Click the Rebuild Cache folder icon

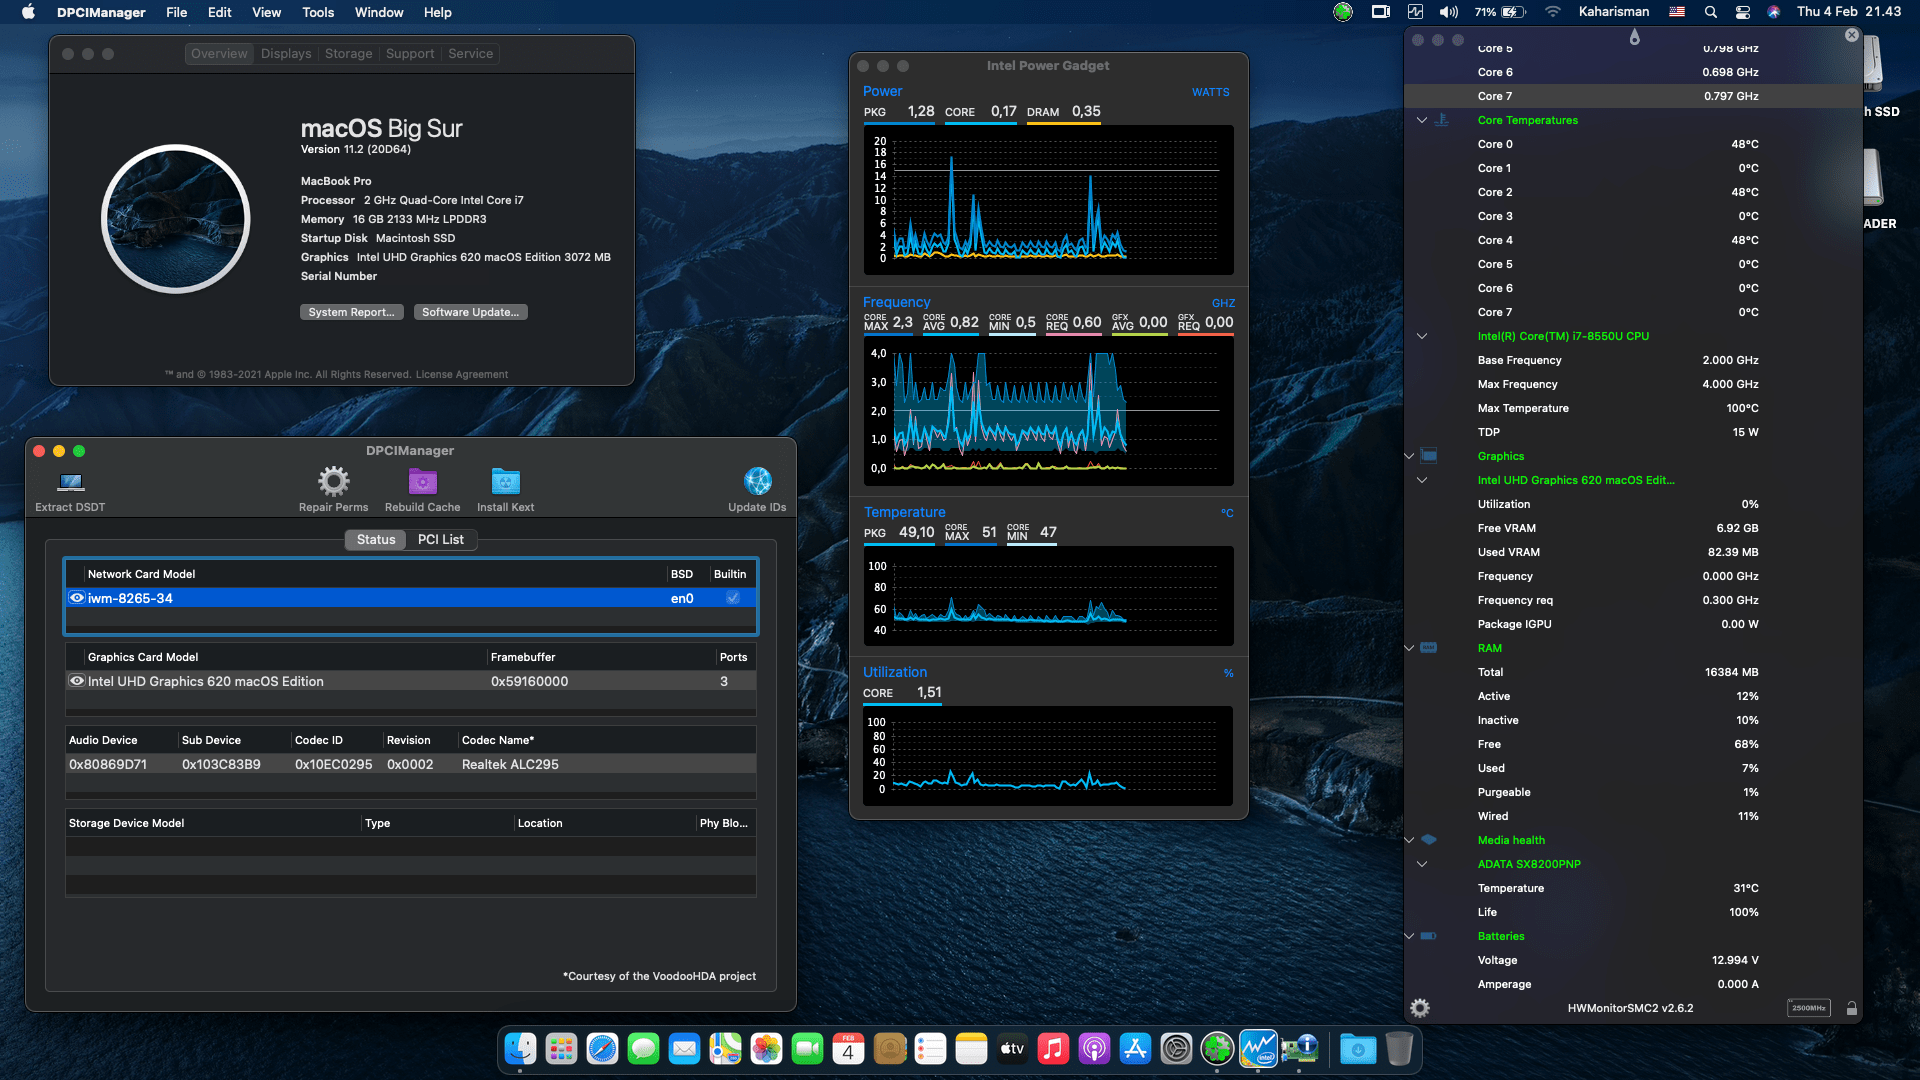[422, 483]
